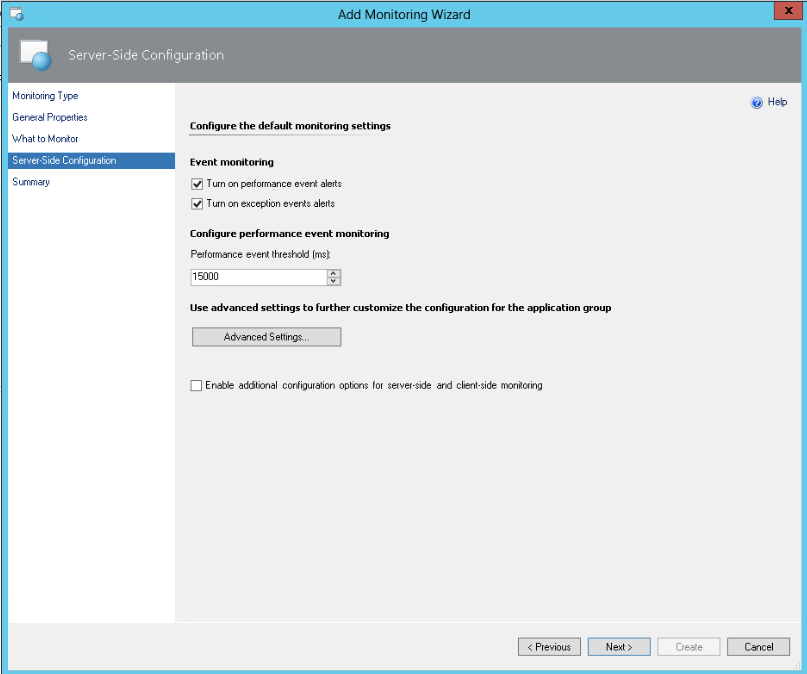Click the blue Help question mark icon
Screen dimensions: 807x674
pos(757,102)
